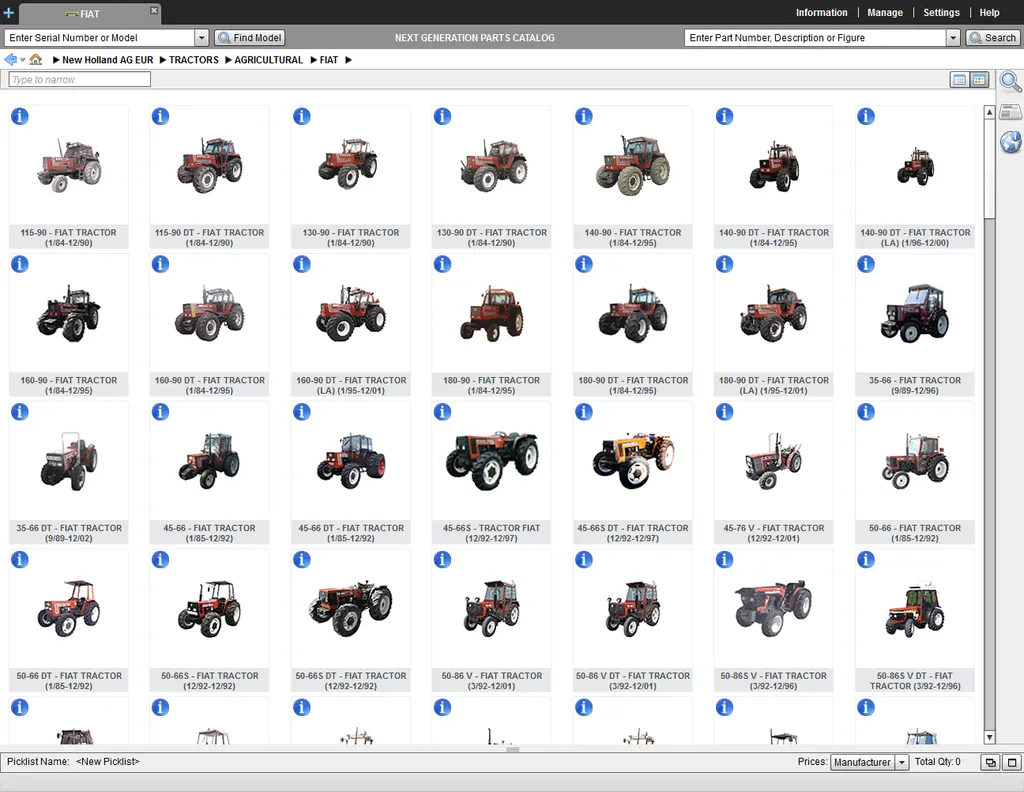Expand the Serial Number or Model dropdown

click(x=202, y=38)
